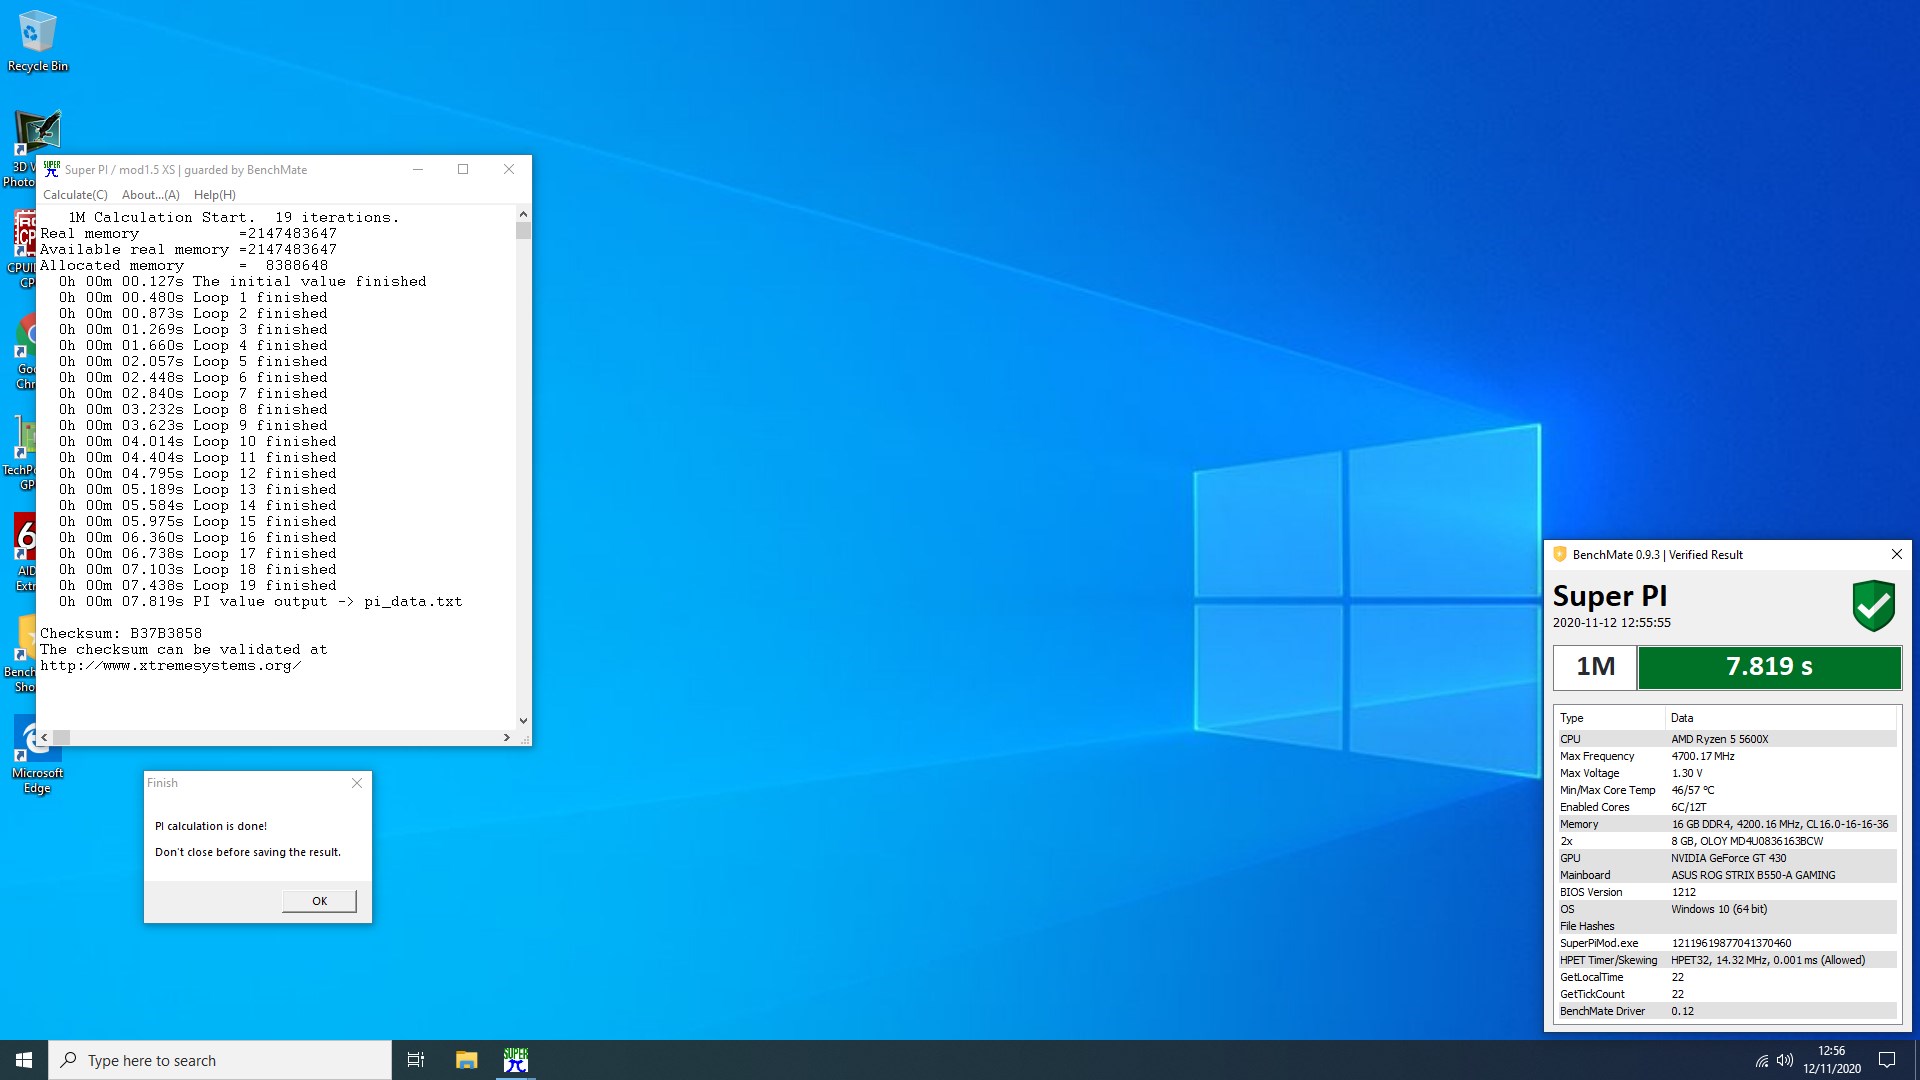Screen dimensions: 1920x1080
Task: Select the SuperPiMod.exe file hash row
Action: 1726,943
